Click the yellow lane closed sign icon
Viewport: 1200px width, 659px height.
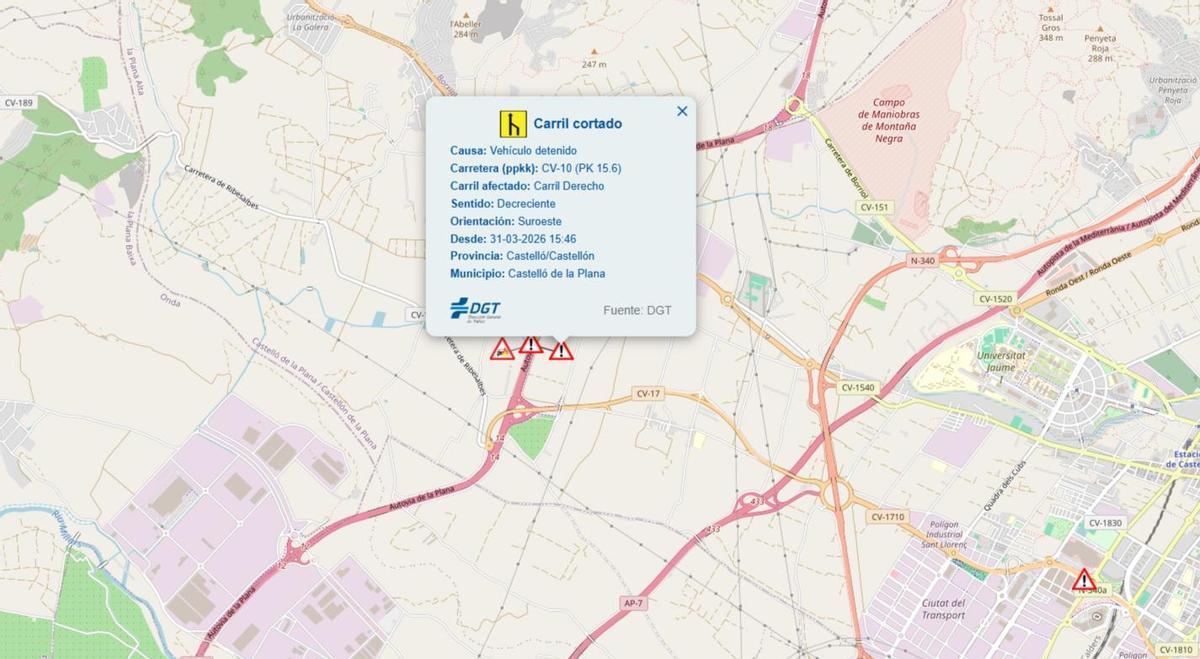[513, 124]
